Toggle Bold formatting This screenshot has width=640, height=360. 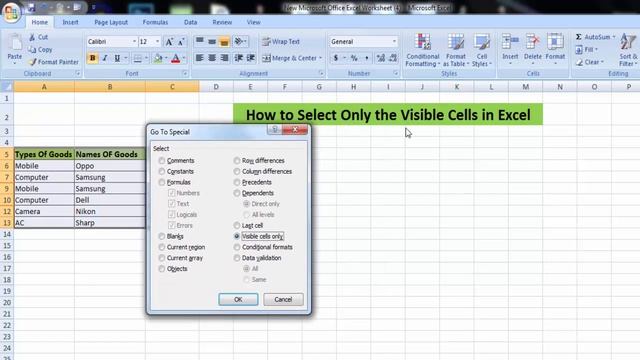point(93,58)
